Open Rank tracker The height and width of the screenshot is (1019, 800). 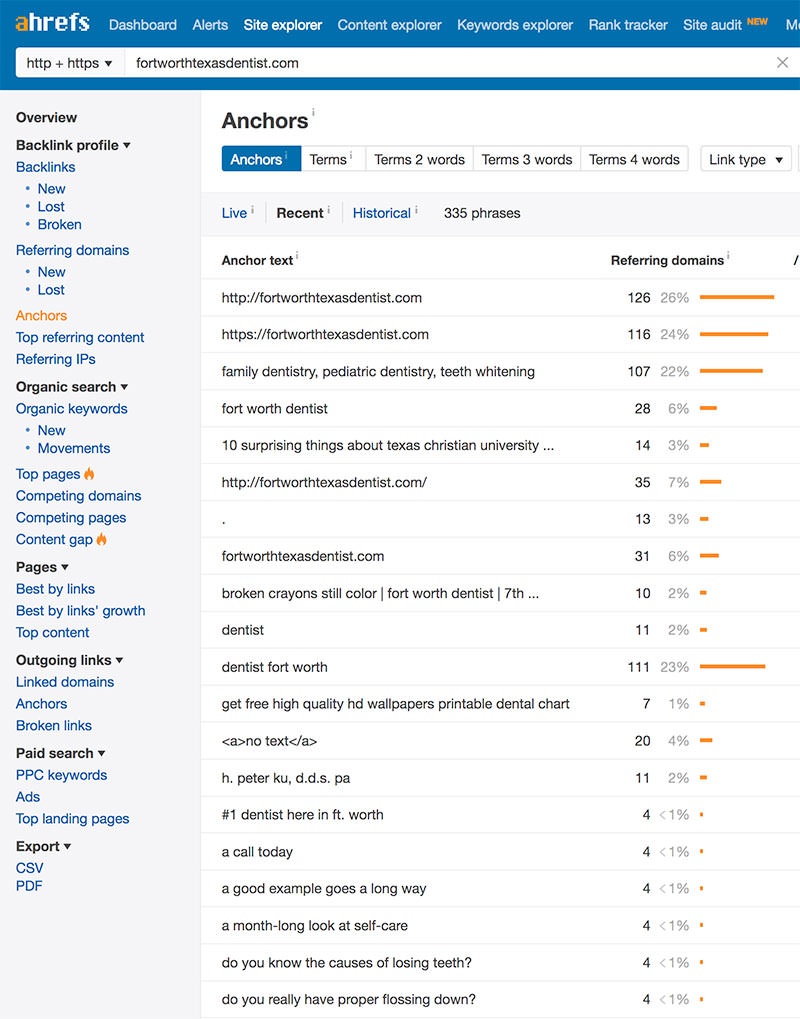(628, 25)
